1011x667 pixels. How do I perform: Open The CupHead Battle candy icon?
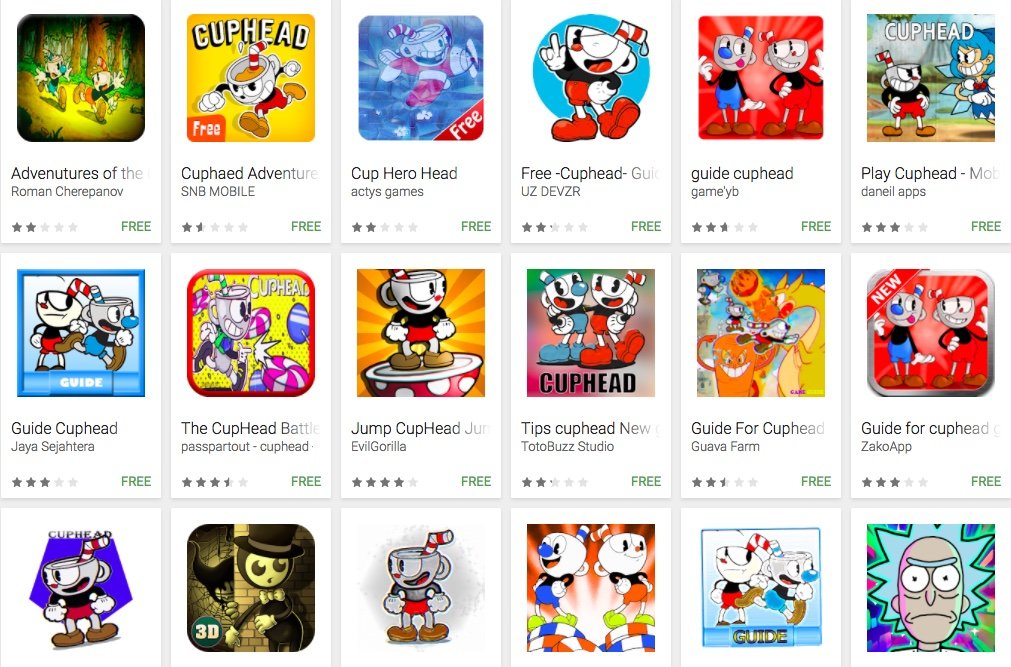point(251,333)
